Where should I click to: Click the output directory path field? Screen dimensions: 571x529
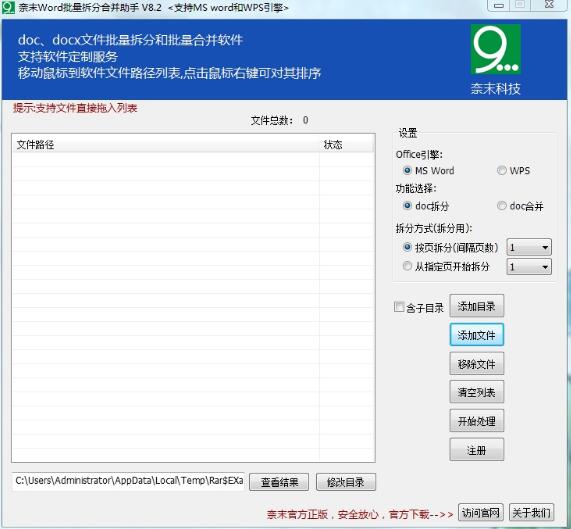[x=129, y=481]
